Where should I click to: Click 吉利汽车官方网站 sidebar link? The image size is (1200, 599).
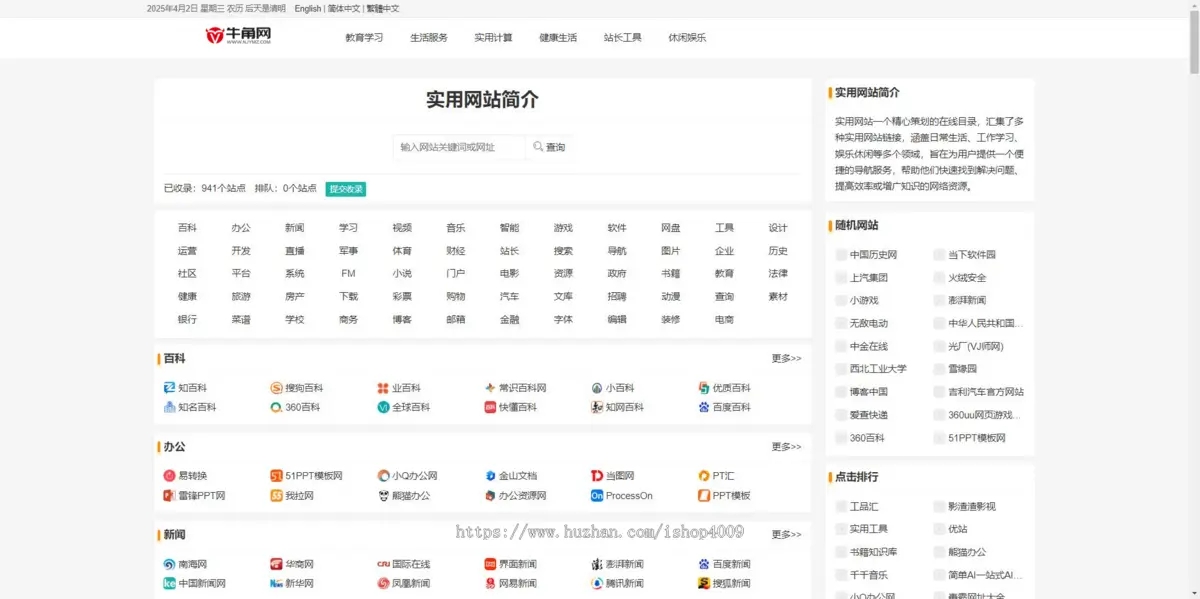click(x=986, y=392)
